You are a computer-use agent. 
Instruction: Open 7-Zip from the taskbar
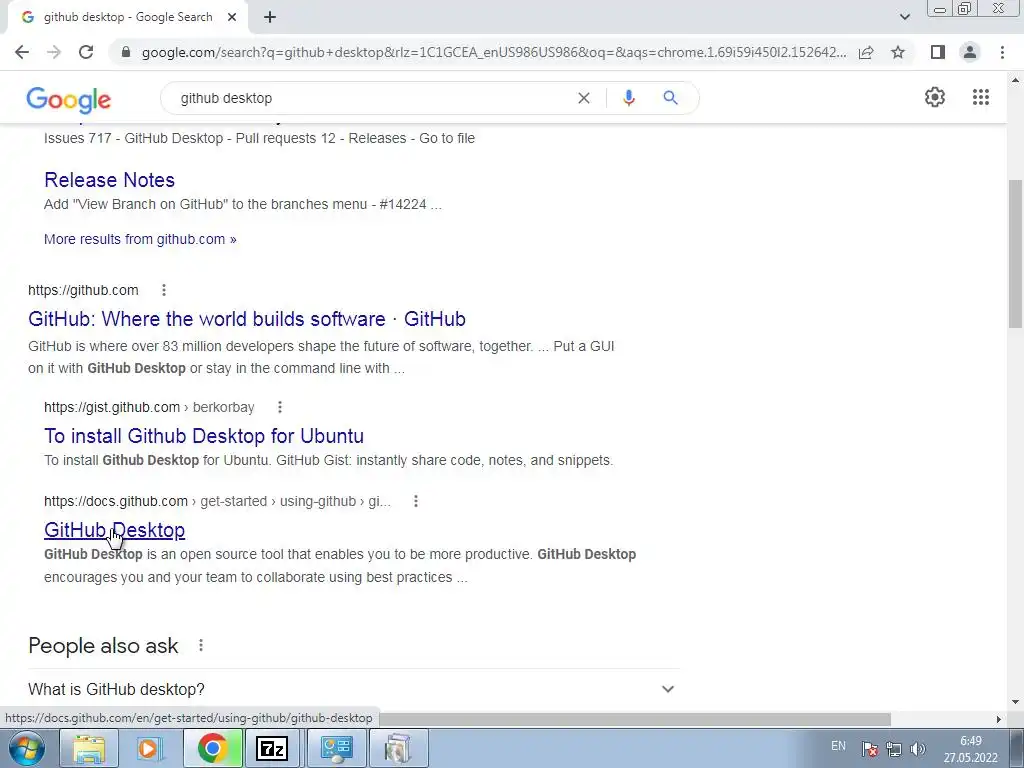click(272, 748)
